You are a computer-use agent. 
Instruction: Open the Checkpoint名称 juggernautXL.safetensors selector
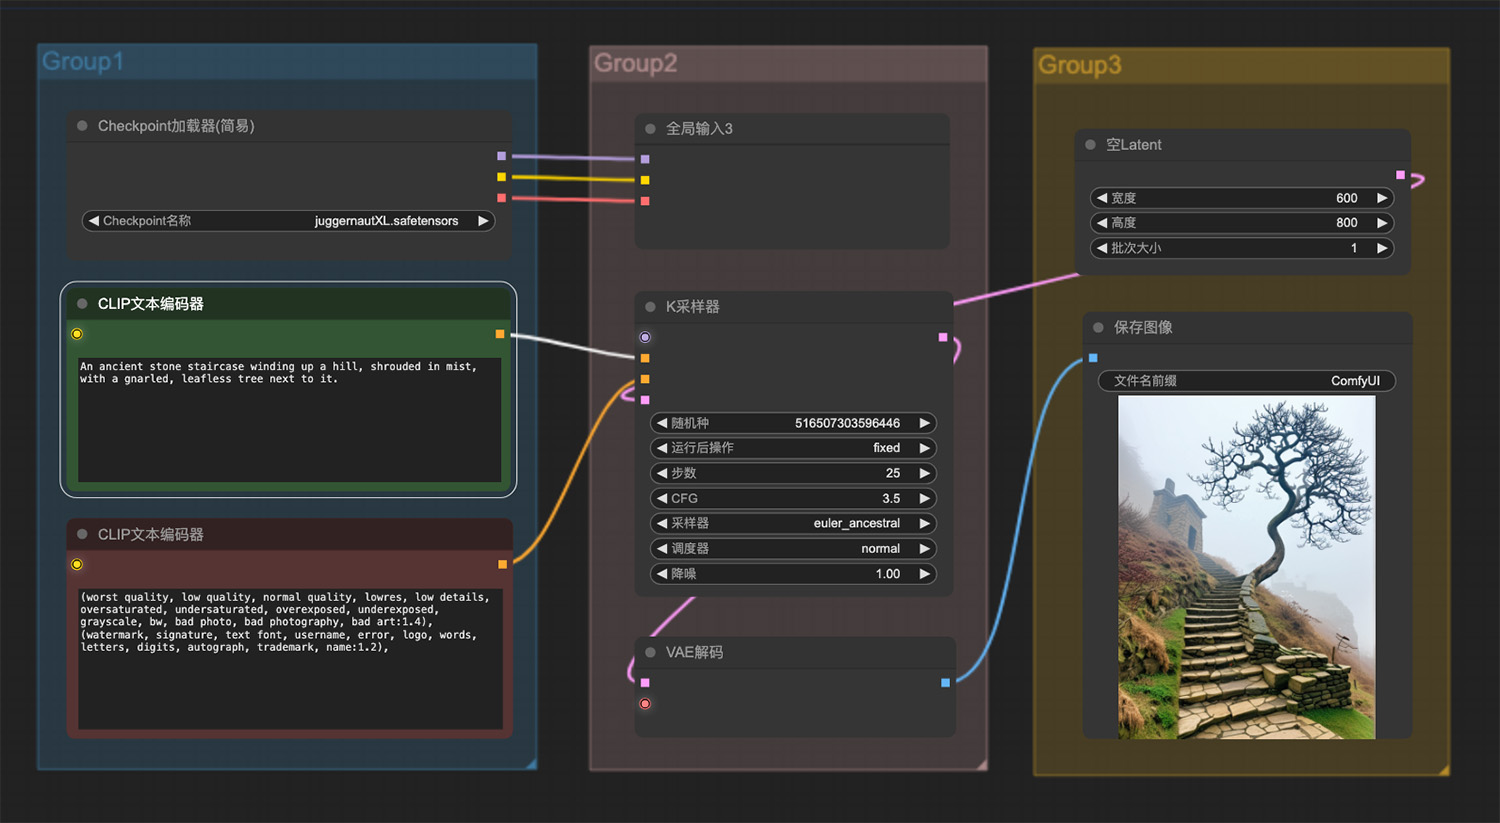288,221
